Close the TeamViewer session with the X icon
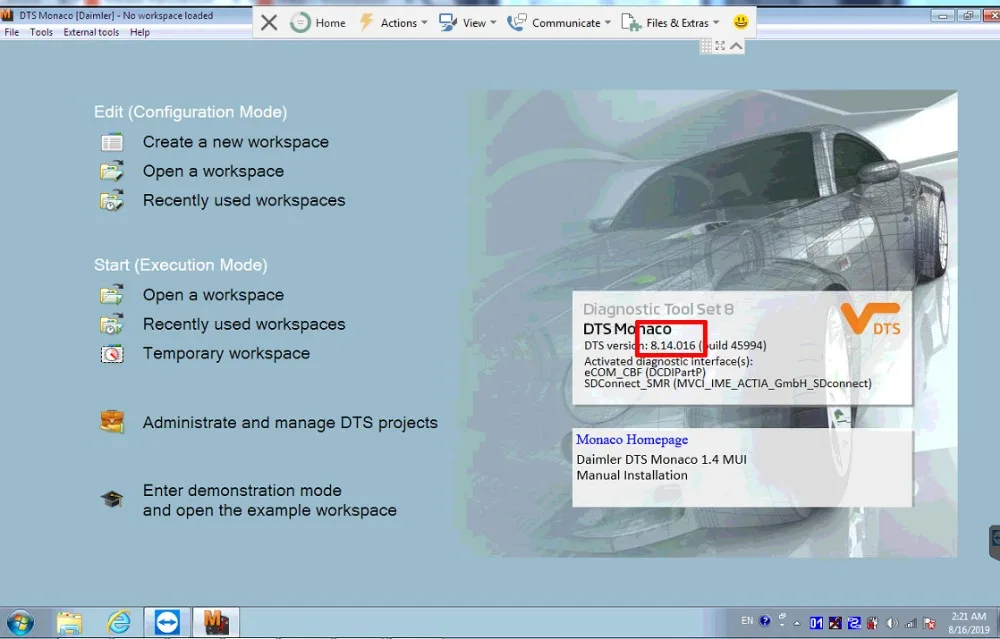Image resolution: width=1000 pixels, height=639 pixels. click(x=269, y=23)
